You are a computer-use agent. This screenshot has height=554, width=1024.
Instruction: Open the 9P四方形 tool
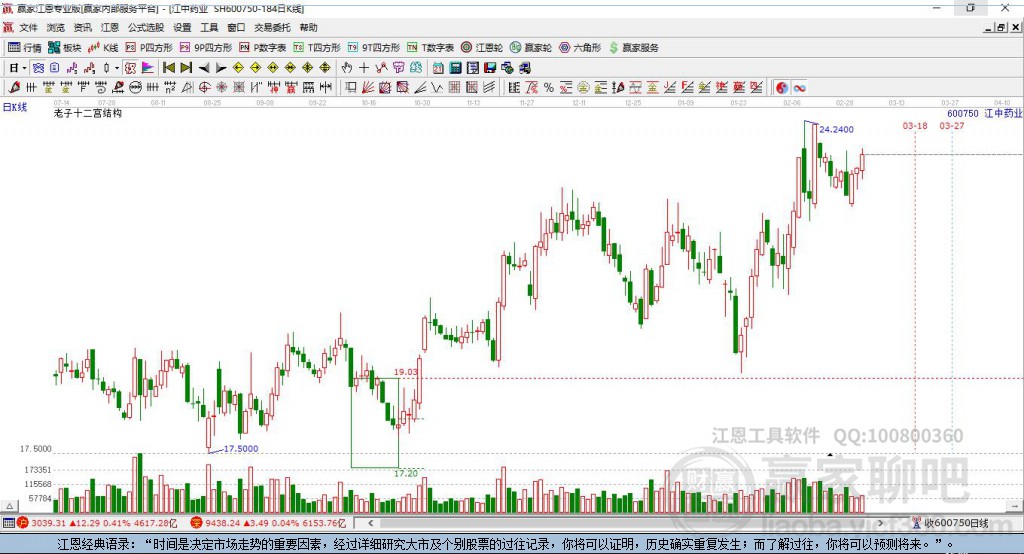(x=206, y=48)
